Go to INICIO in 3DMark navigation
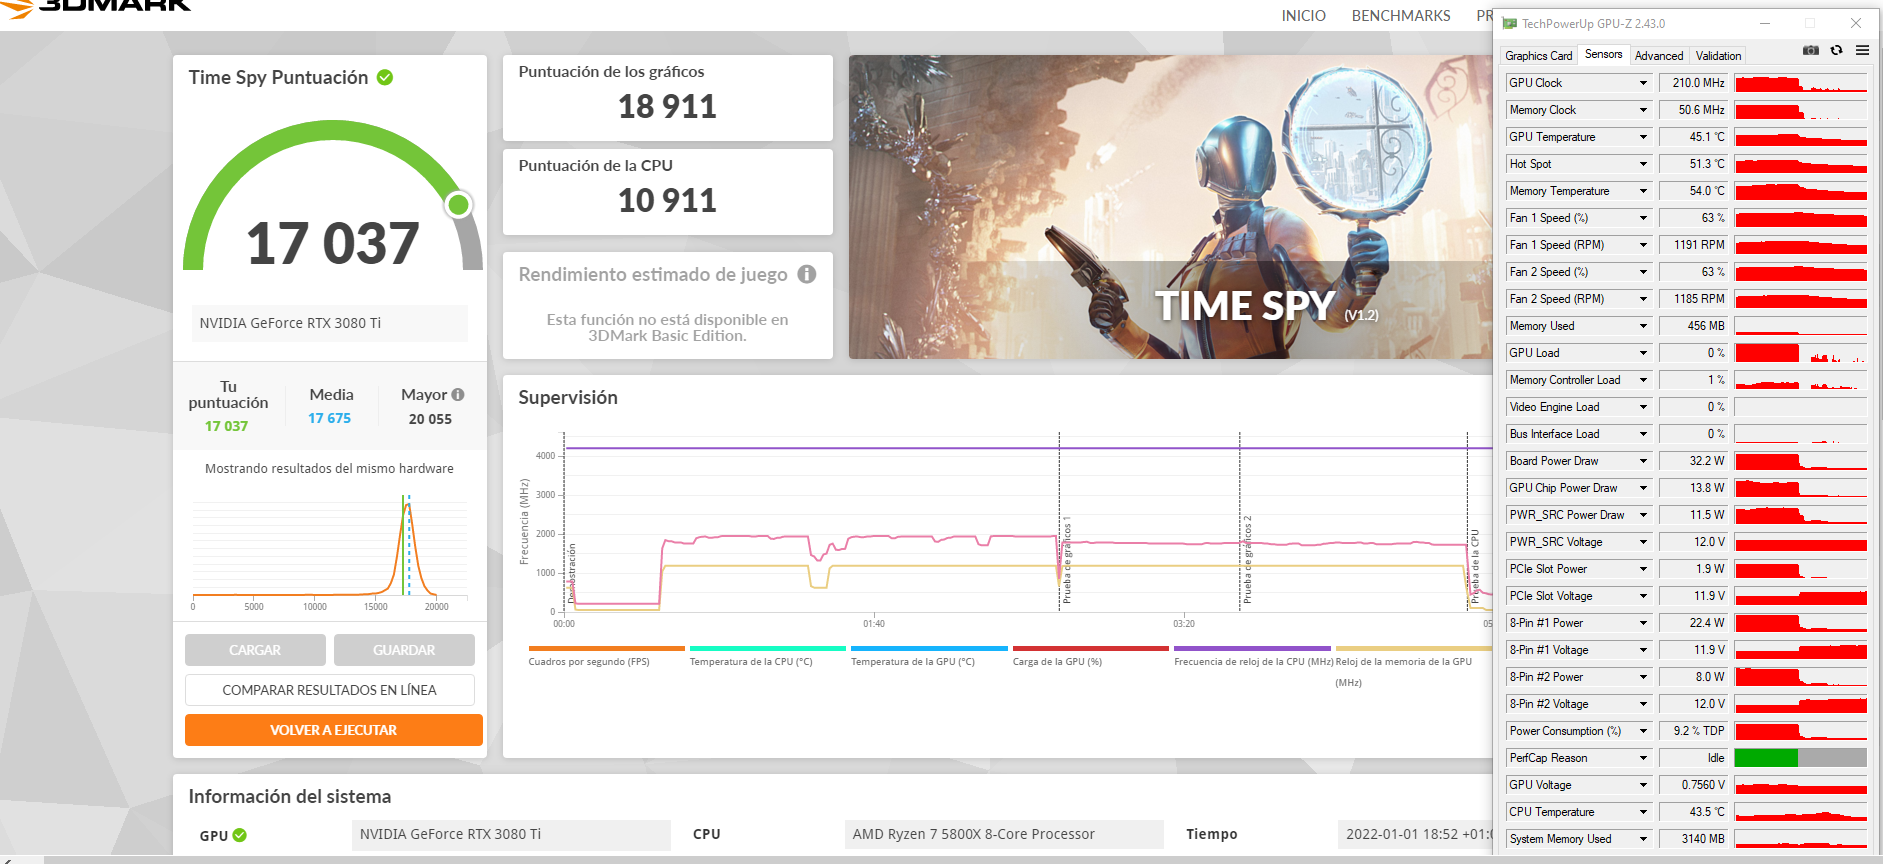1883x864 pixels. point(1304,16)
